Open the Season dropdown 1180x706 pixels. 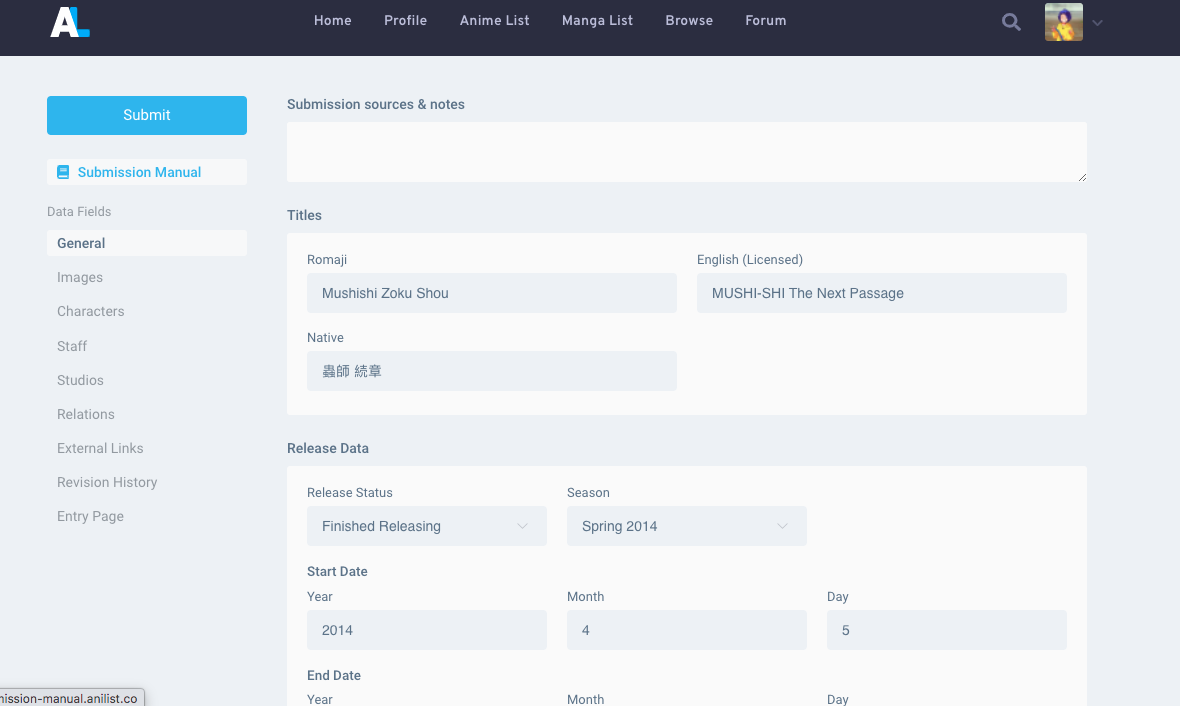coord(686,526)
